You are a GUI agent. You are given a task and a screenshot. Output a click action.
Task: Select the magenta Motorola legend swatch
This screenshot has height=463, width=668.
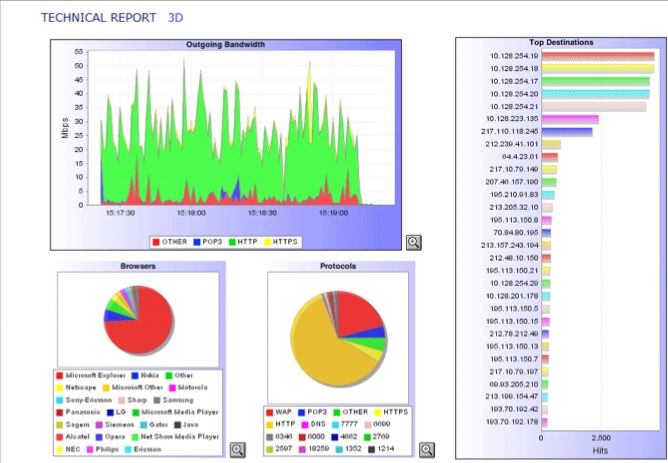[x=172, y=388]
